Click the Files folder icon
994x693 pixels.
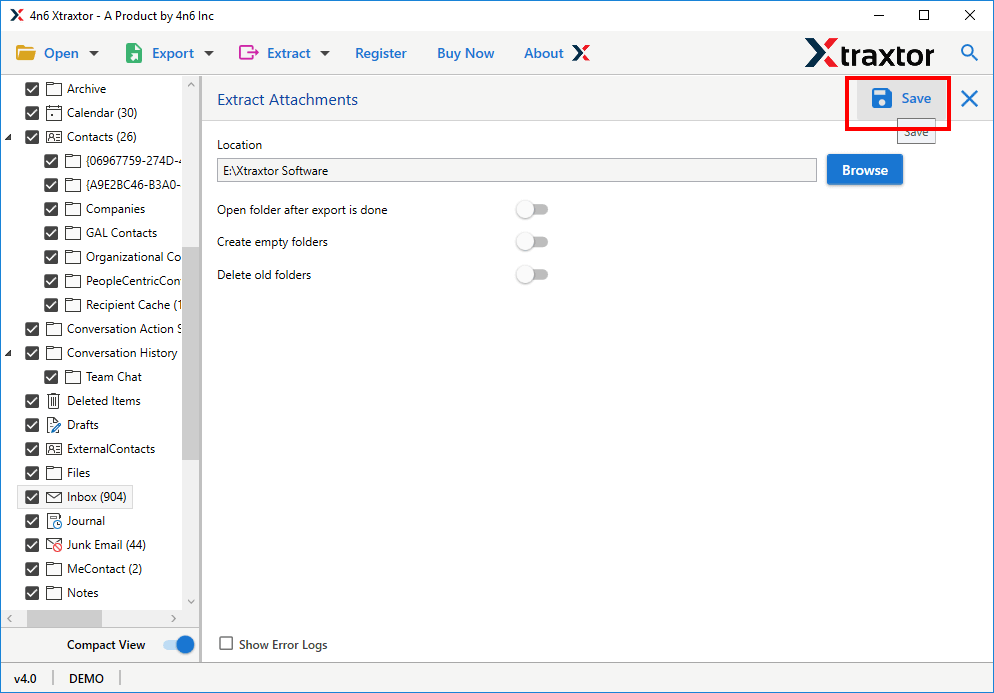click(x=54, y=473)
